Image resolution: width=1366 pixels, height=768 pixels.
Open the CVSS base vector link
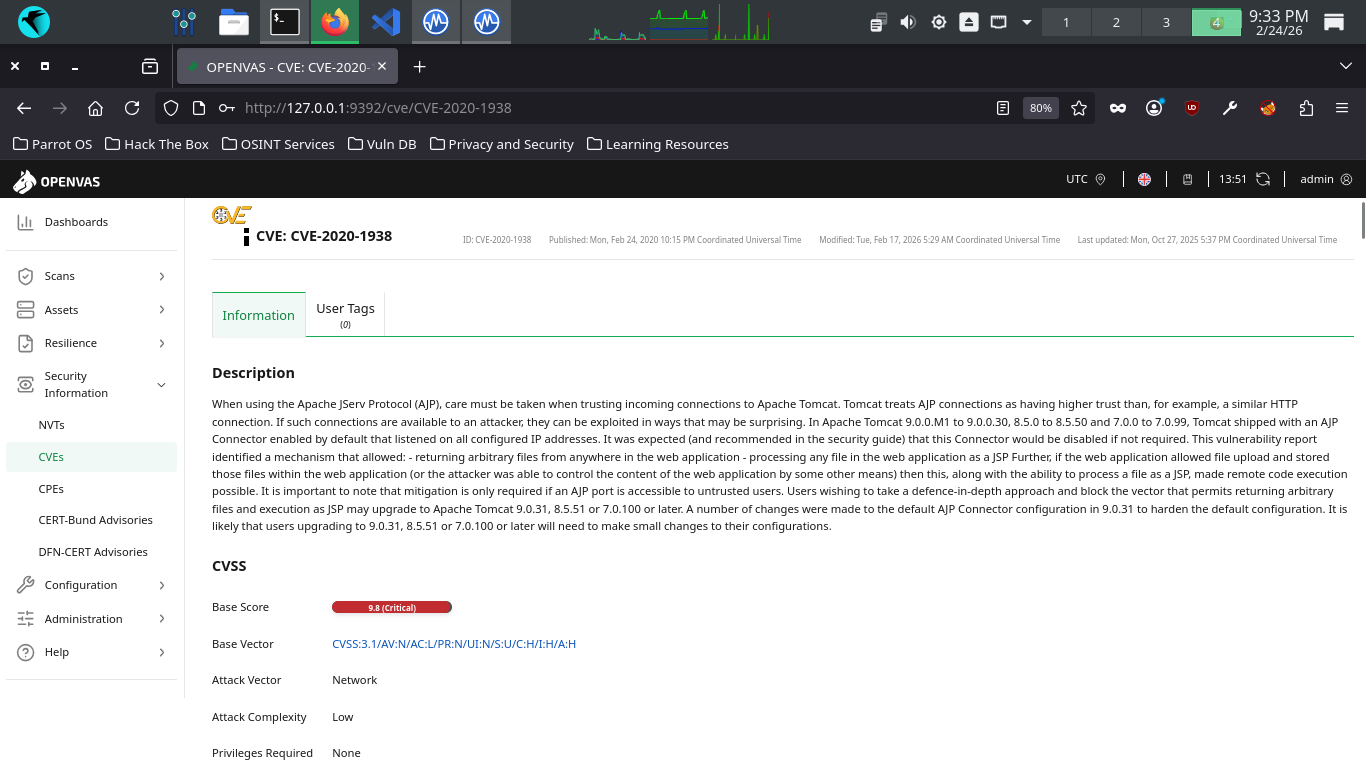(454, 644)
